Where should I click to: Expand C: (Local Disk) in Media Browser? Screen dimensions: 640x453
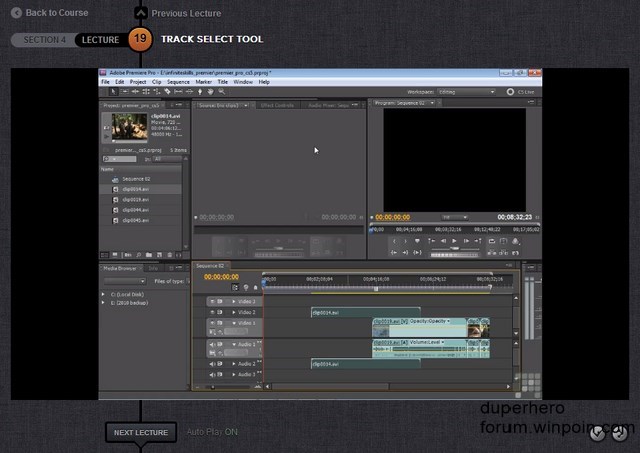pos(103,294)
